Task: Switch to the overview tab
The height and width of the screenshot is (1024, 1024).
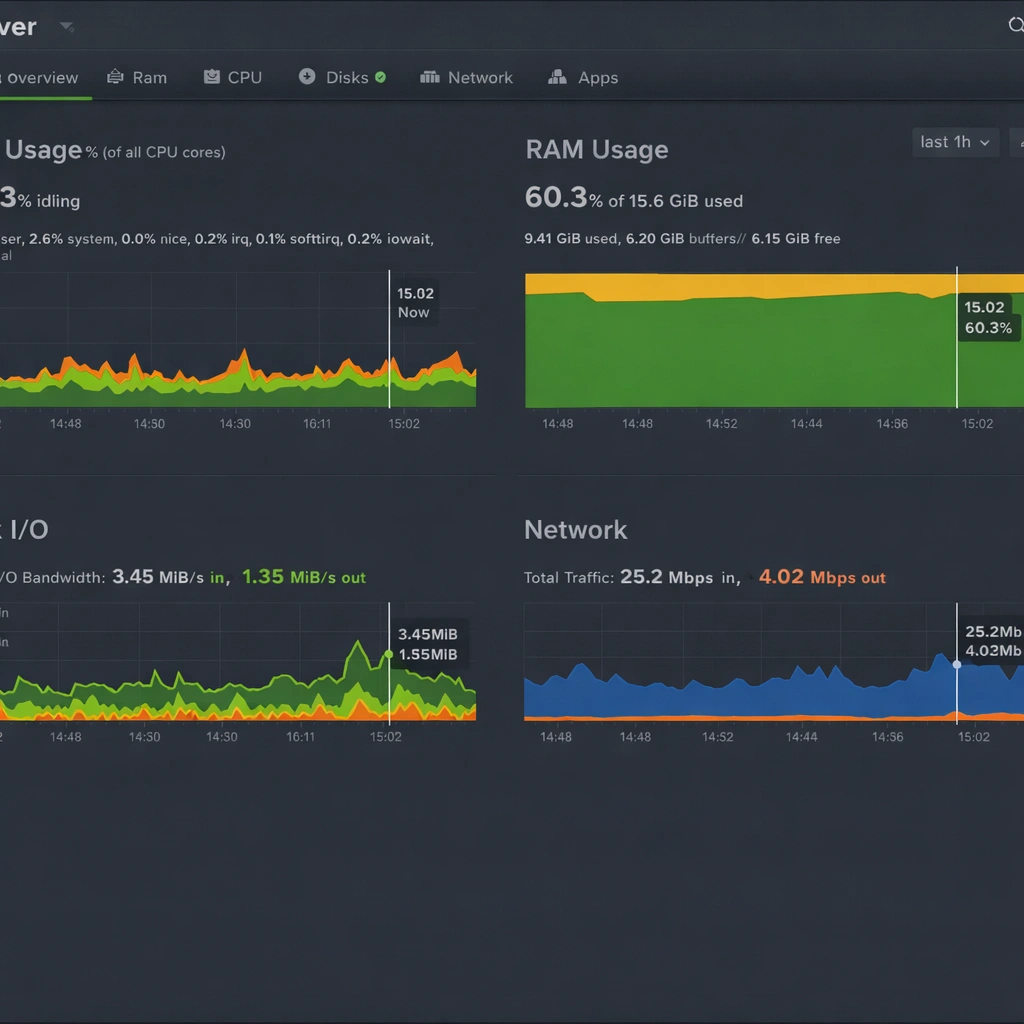Action: point(42,78)
